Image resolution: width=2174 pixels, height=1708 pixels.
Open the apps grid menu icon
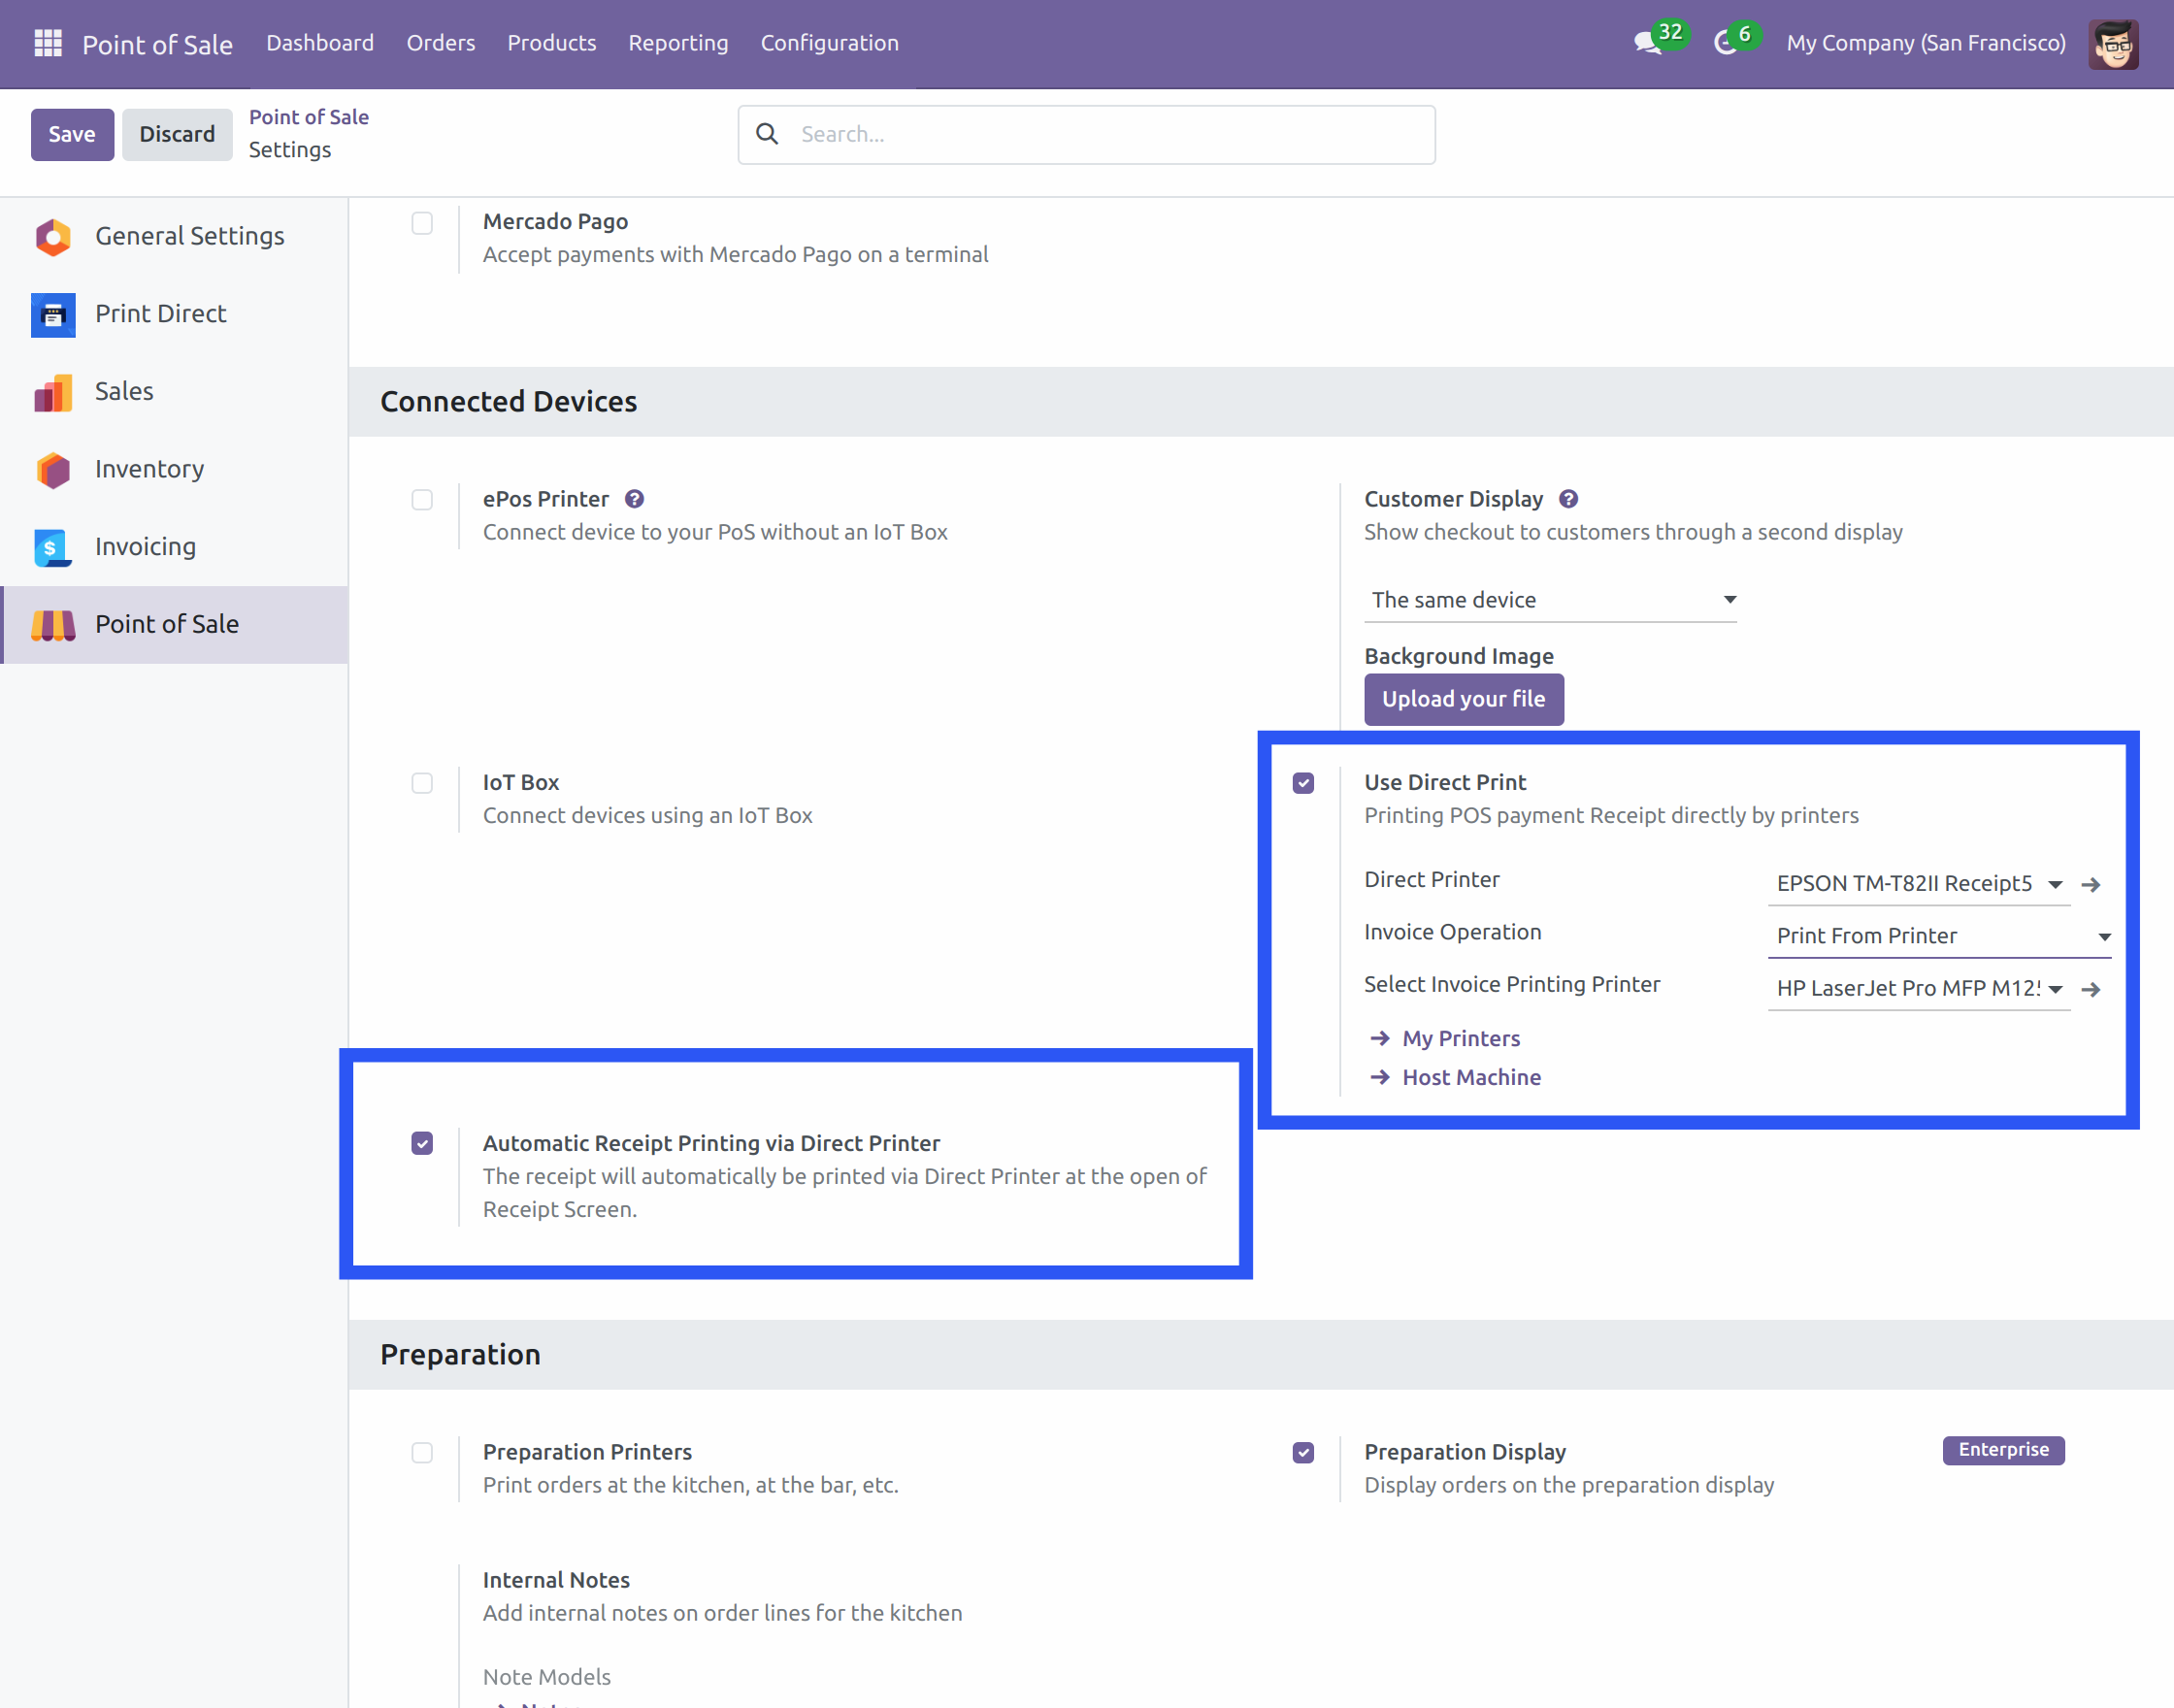48,43
